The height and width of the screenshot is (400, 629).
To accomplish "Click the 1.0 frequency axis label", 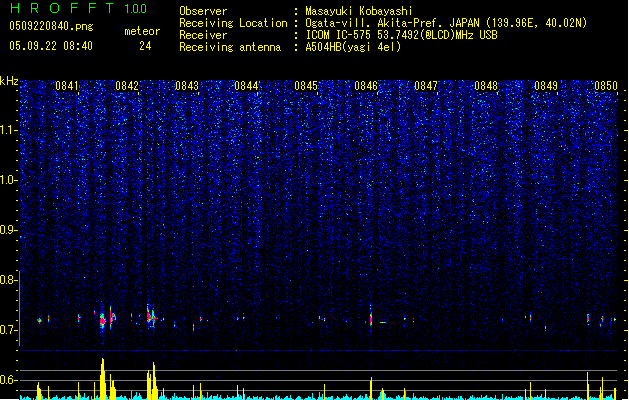I will pyautogui.click(x=9, y=180).
